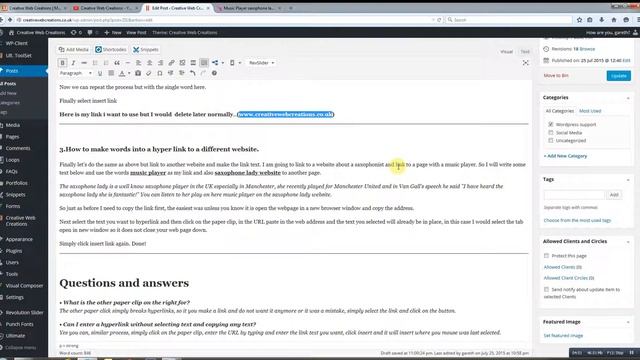
Task: Align text right
Action: click(160, 63)
